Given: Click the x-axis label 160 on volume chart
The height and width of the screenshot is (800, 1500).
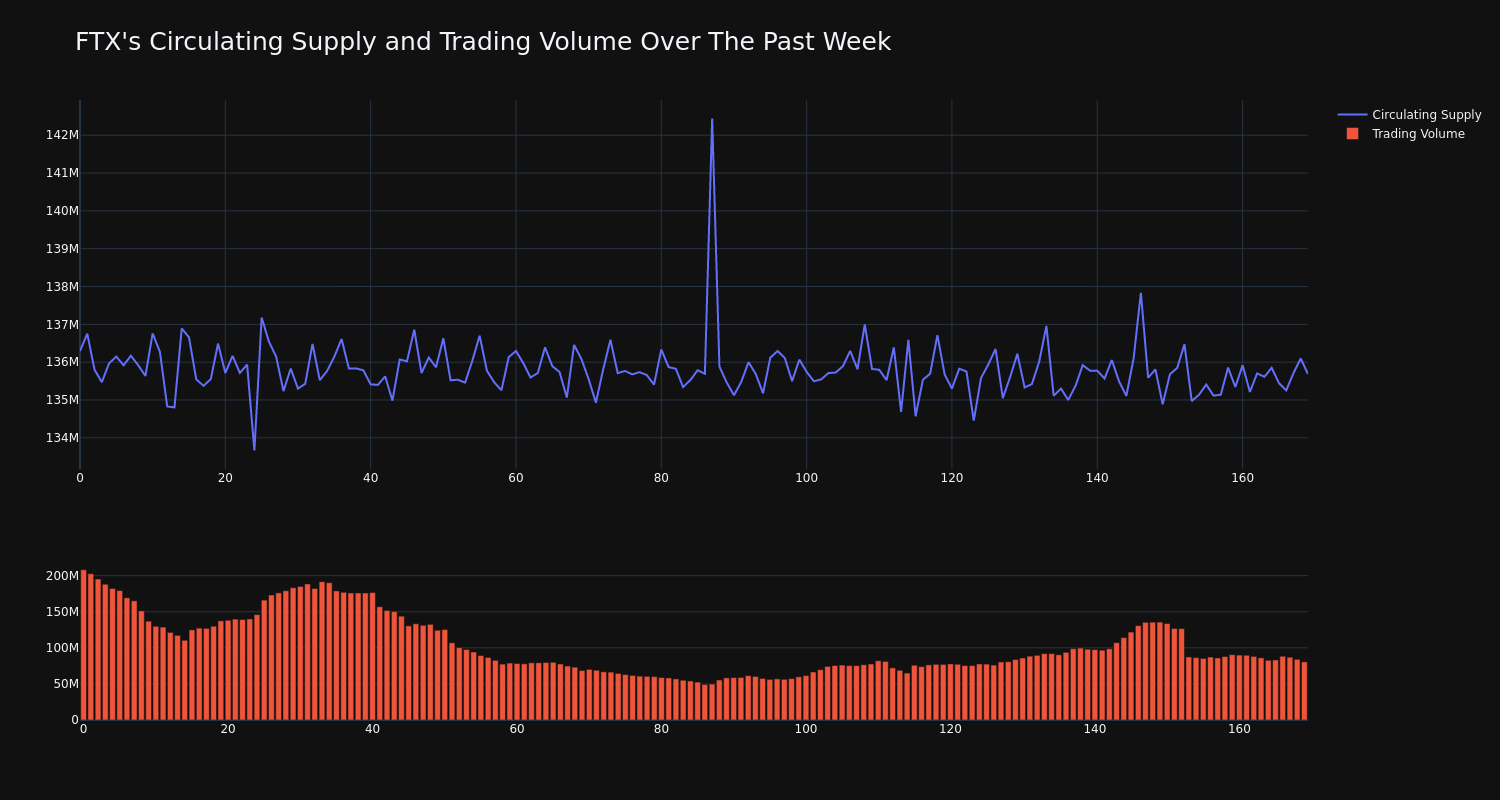Looking at the screenshot, I should (x=1239, y=729).
